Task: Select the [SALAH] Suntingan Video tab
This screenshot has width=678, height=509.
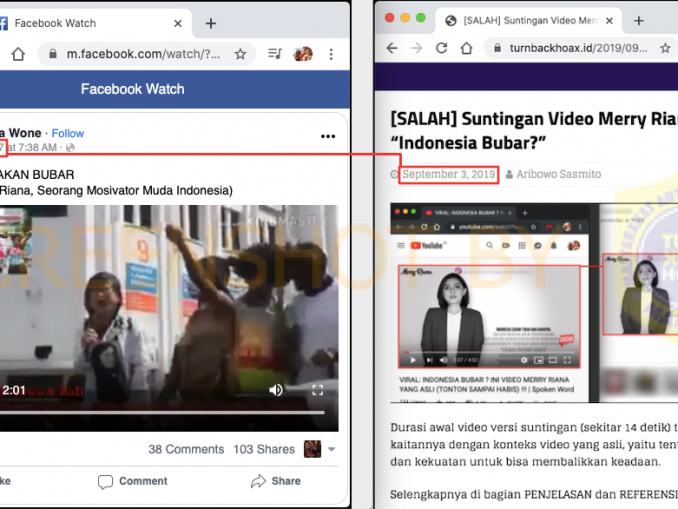Action: 530,21
